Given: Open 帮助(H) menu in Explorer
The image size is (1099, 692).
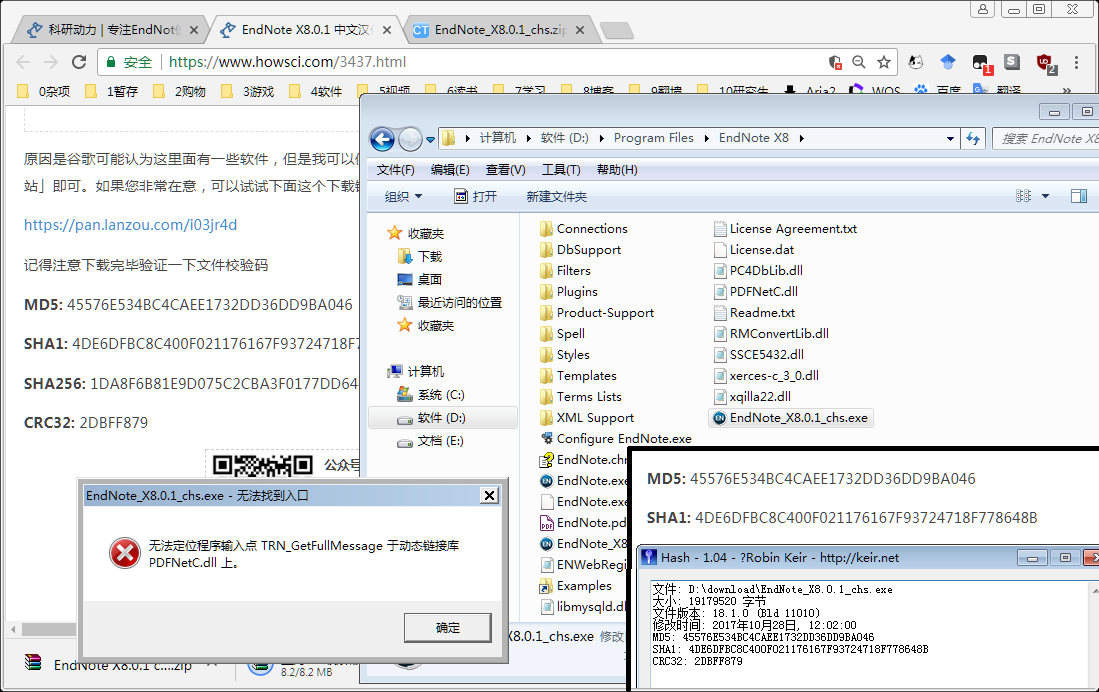Looking at the screenshot, I should click(617, 170).
